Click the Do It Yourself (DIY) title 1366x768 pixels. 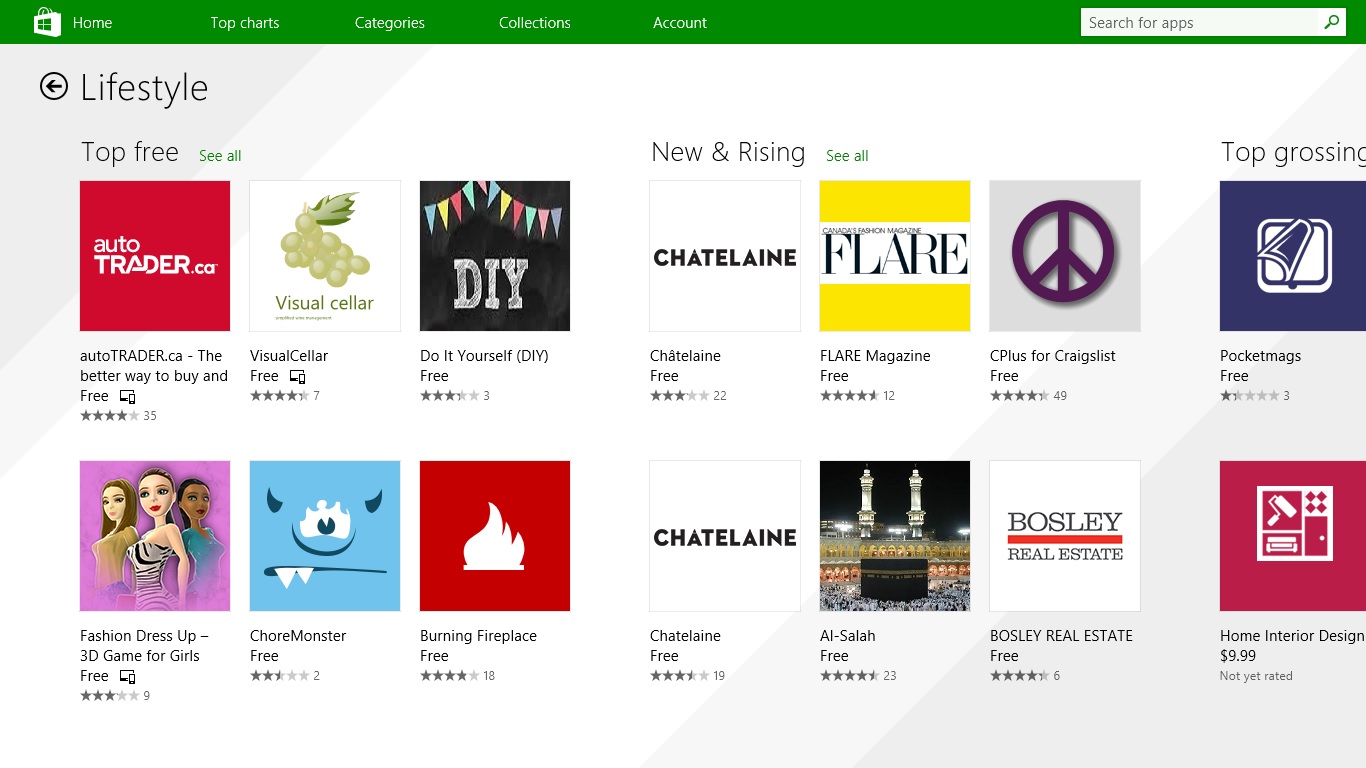tap(484, 356)
